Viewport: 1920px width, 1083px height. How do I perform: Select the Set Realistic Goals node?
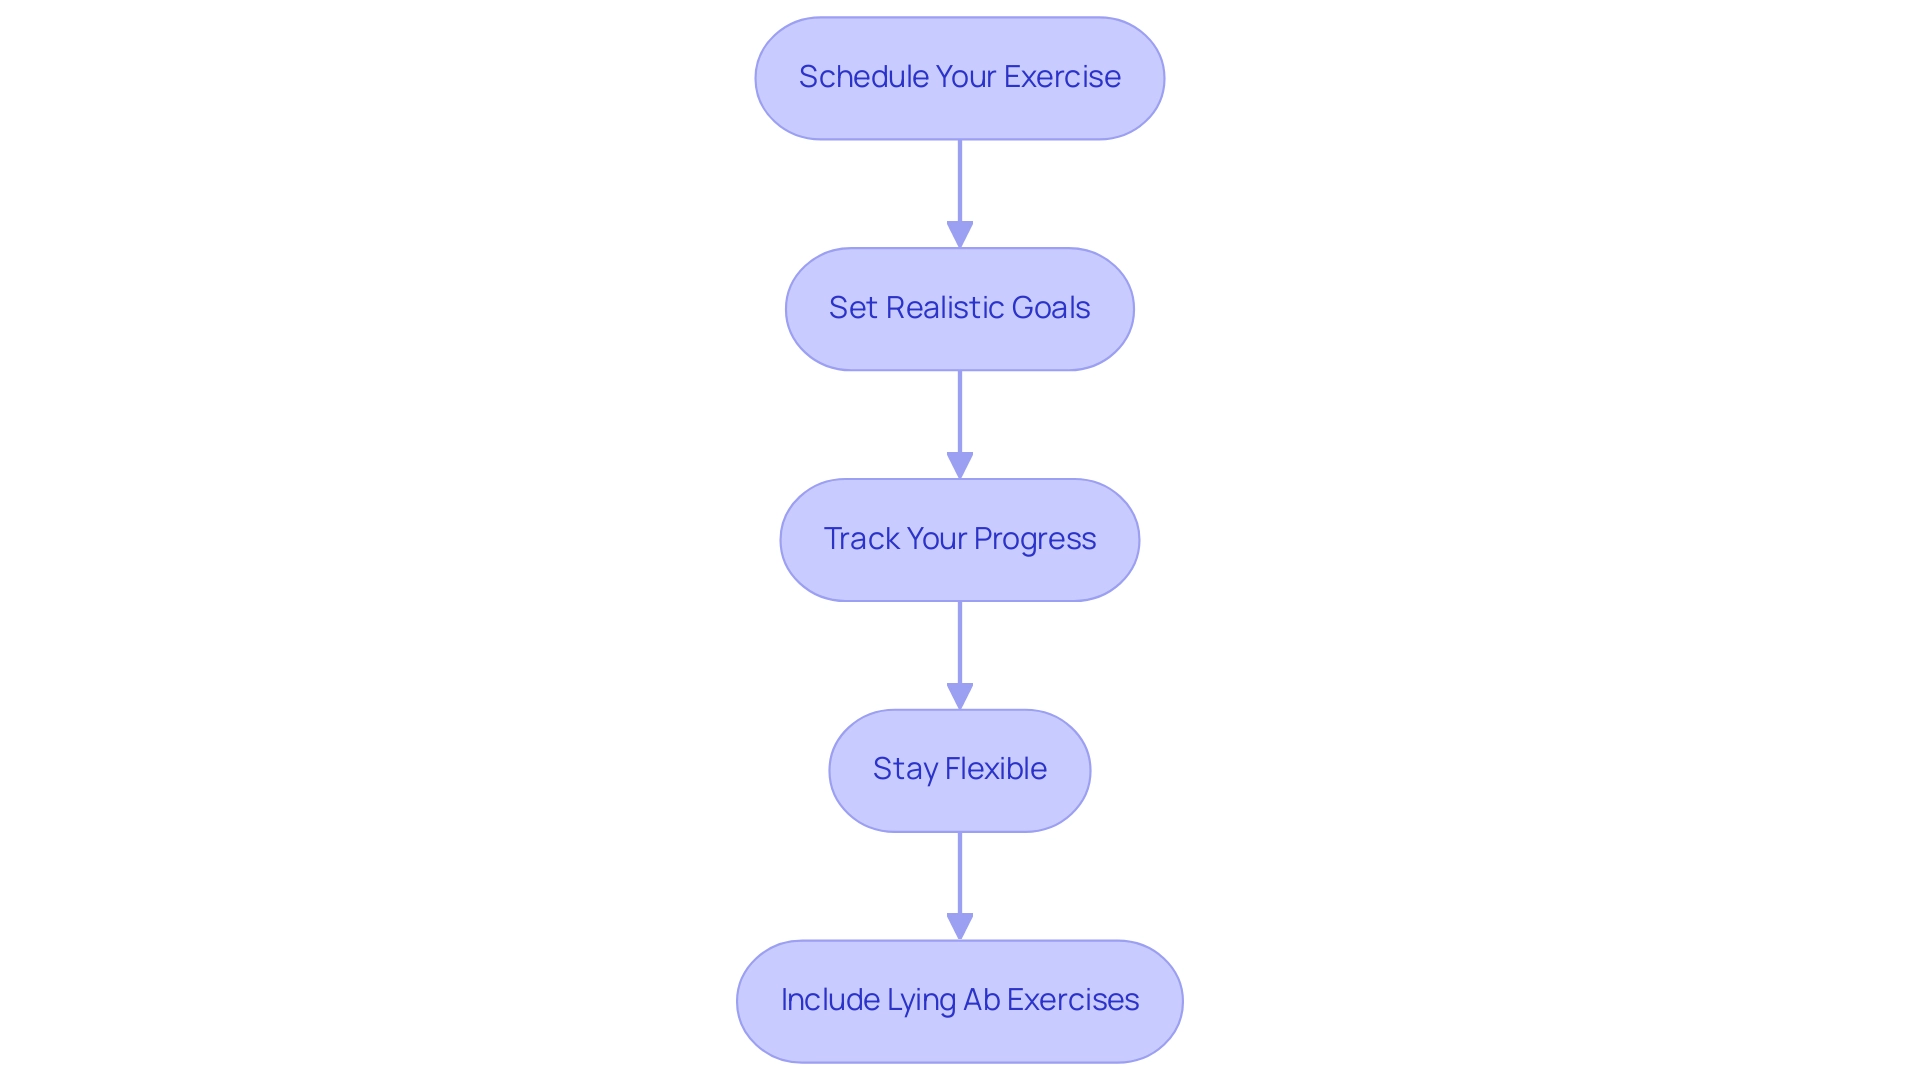(960, 306)
